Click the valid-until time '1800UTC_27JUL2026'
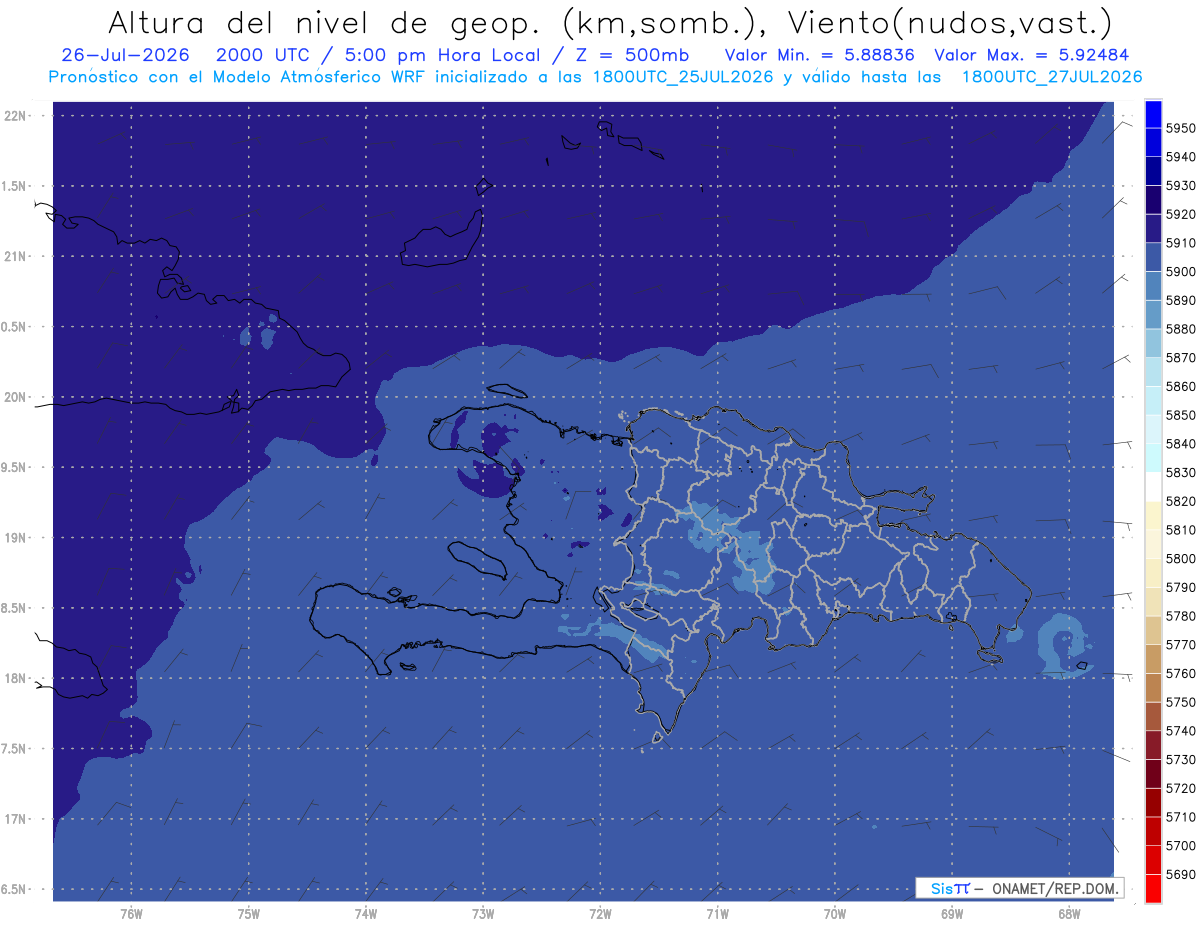The height and width of the screenshot is (927, 1200). tap(1052, 77)
